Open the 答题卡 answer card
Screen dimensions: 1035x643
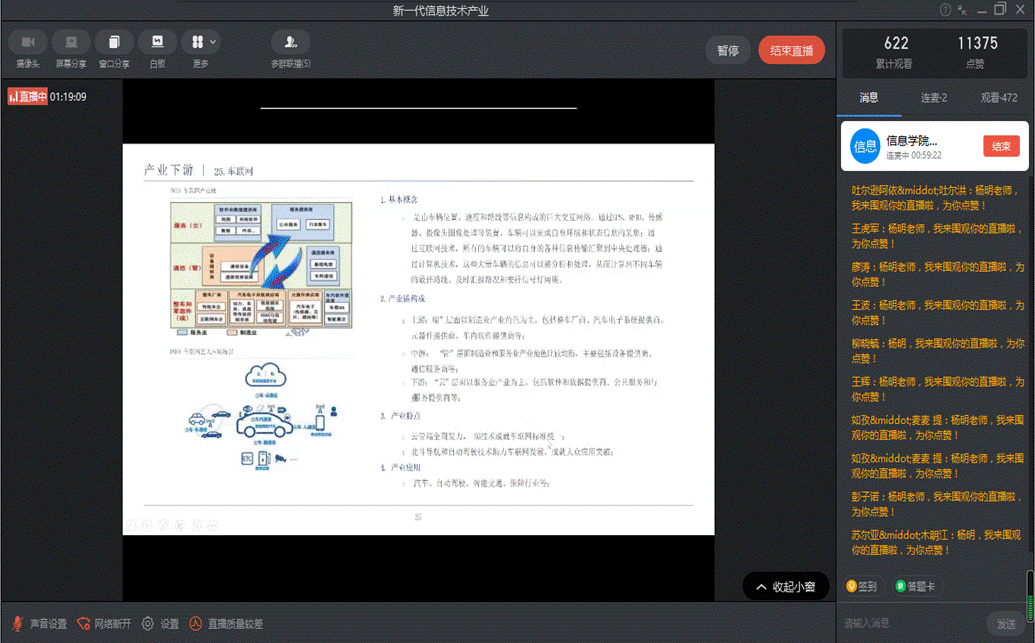point(917,586)
